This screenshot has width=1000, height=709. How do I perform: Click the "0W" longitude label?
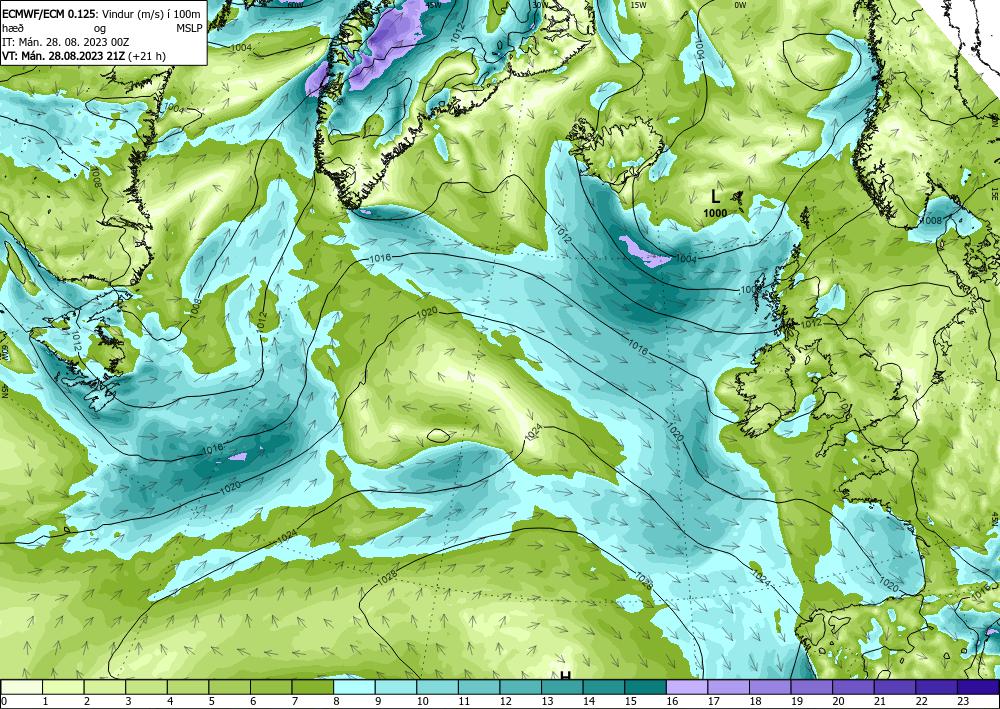[x=740, y=4]
